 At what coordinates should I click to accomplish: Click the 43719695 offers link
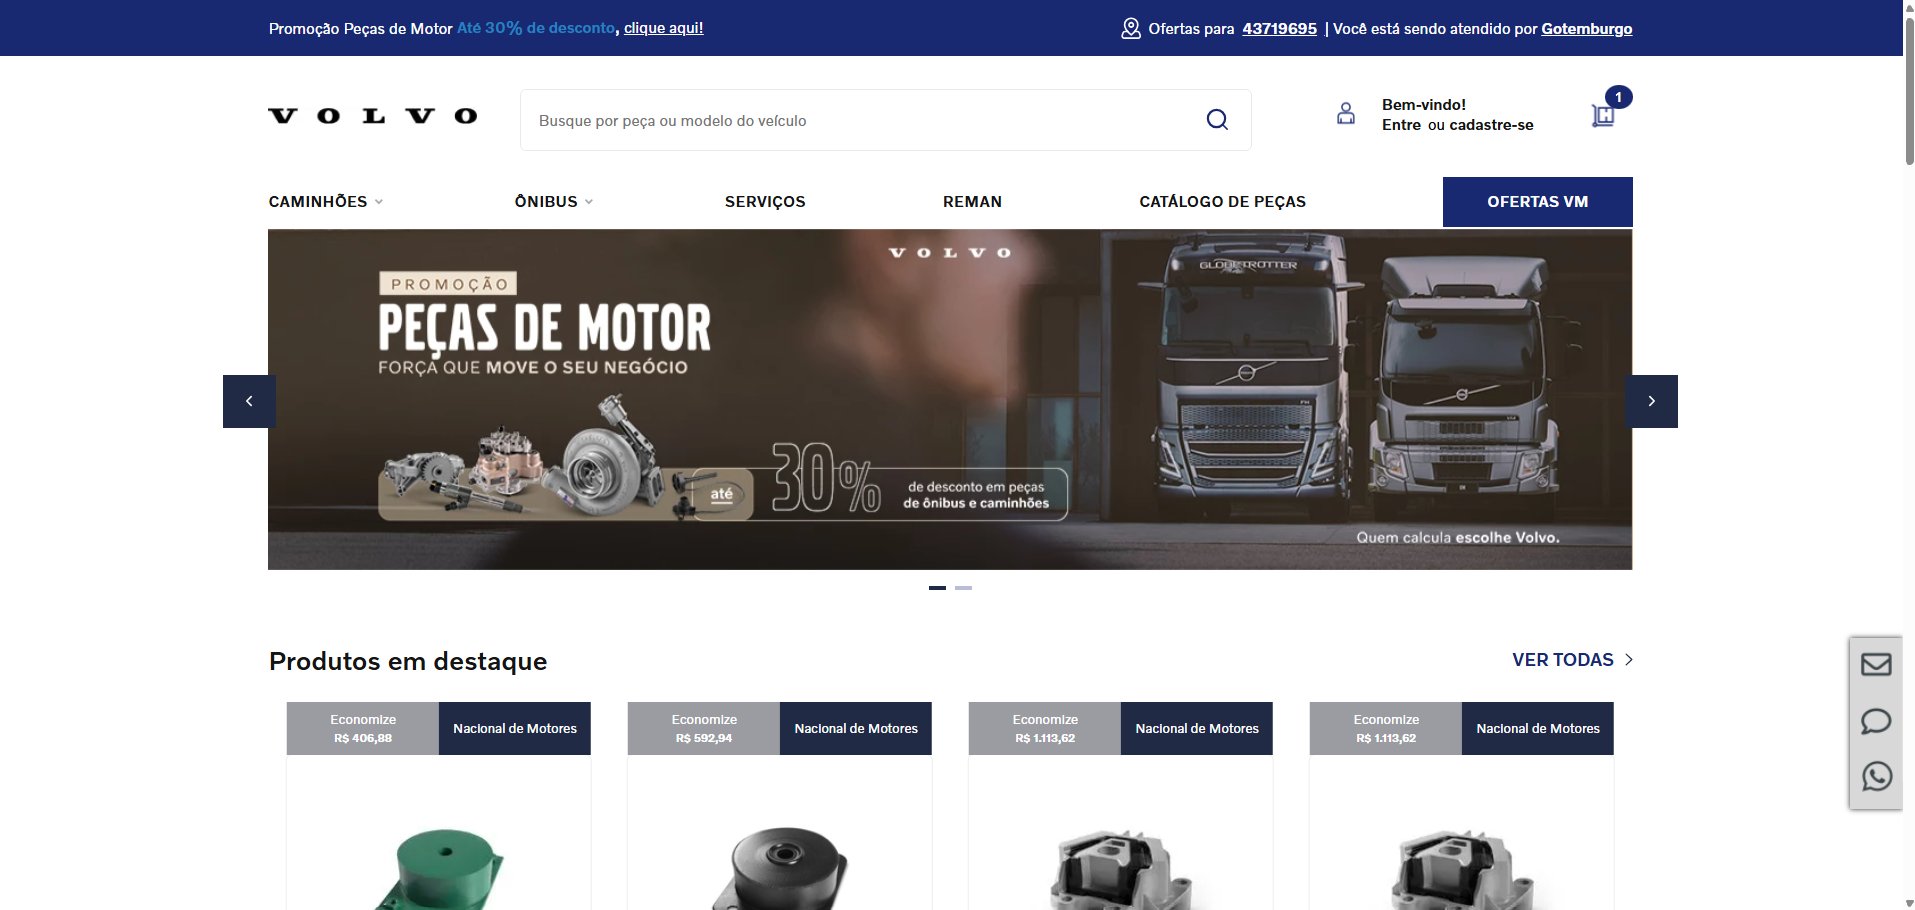1279,29
